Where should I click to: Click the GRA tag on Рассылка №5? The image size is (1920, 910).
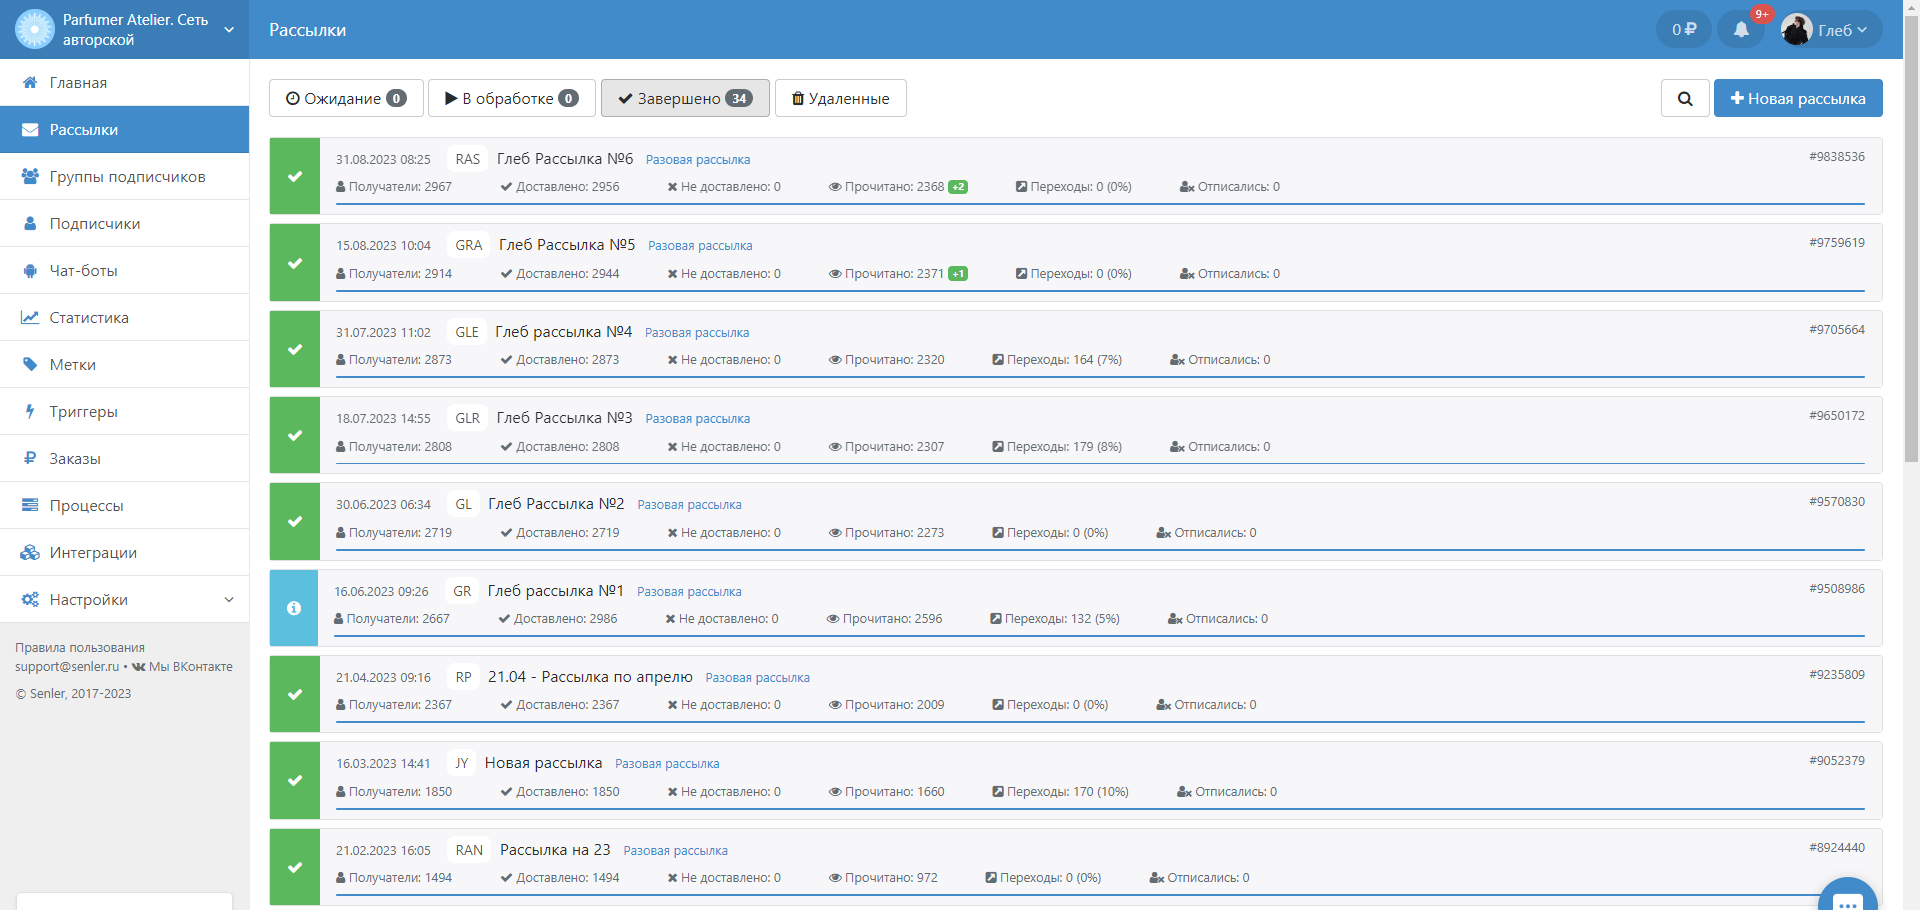click(x=469, y=245)
